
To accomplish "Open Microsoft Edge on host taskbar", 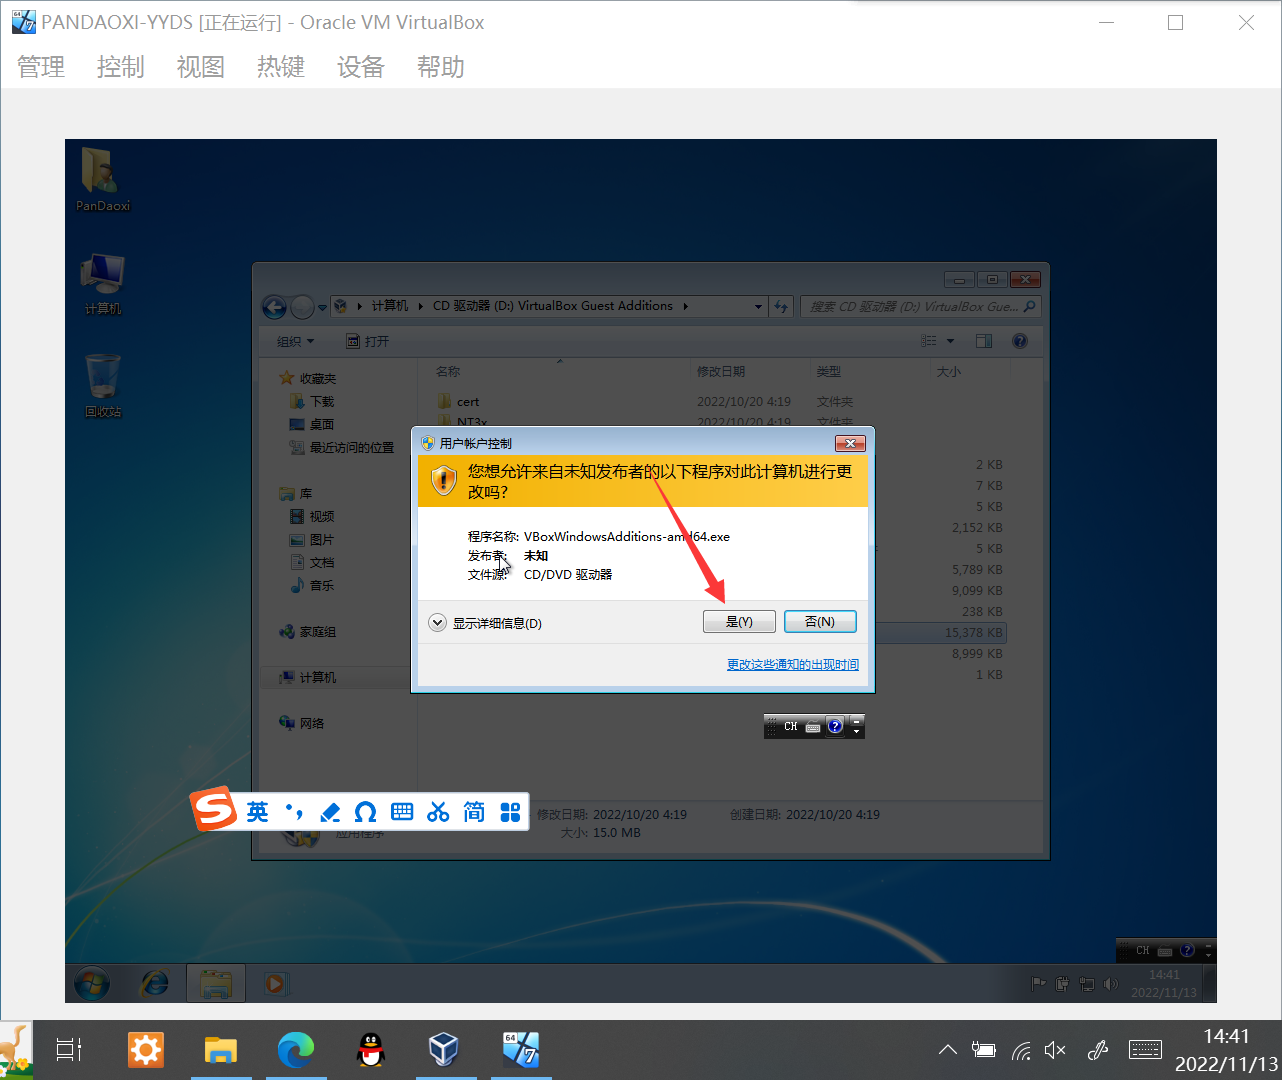I will tap(296, 1049).
